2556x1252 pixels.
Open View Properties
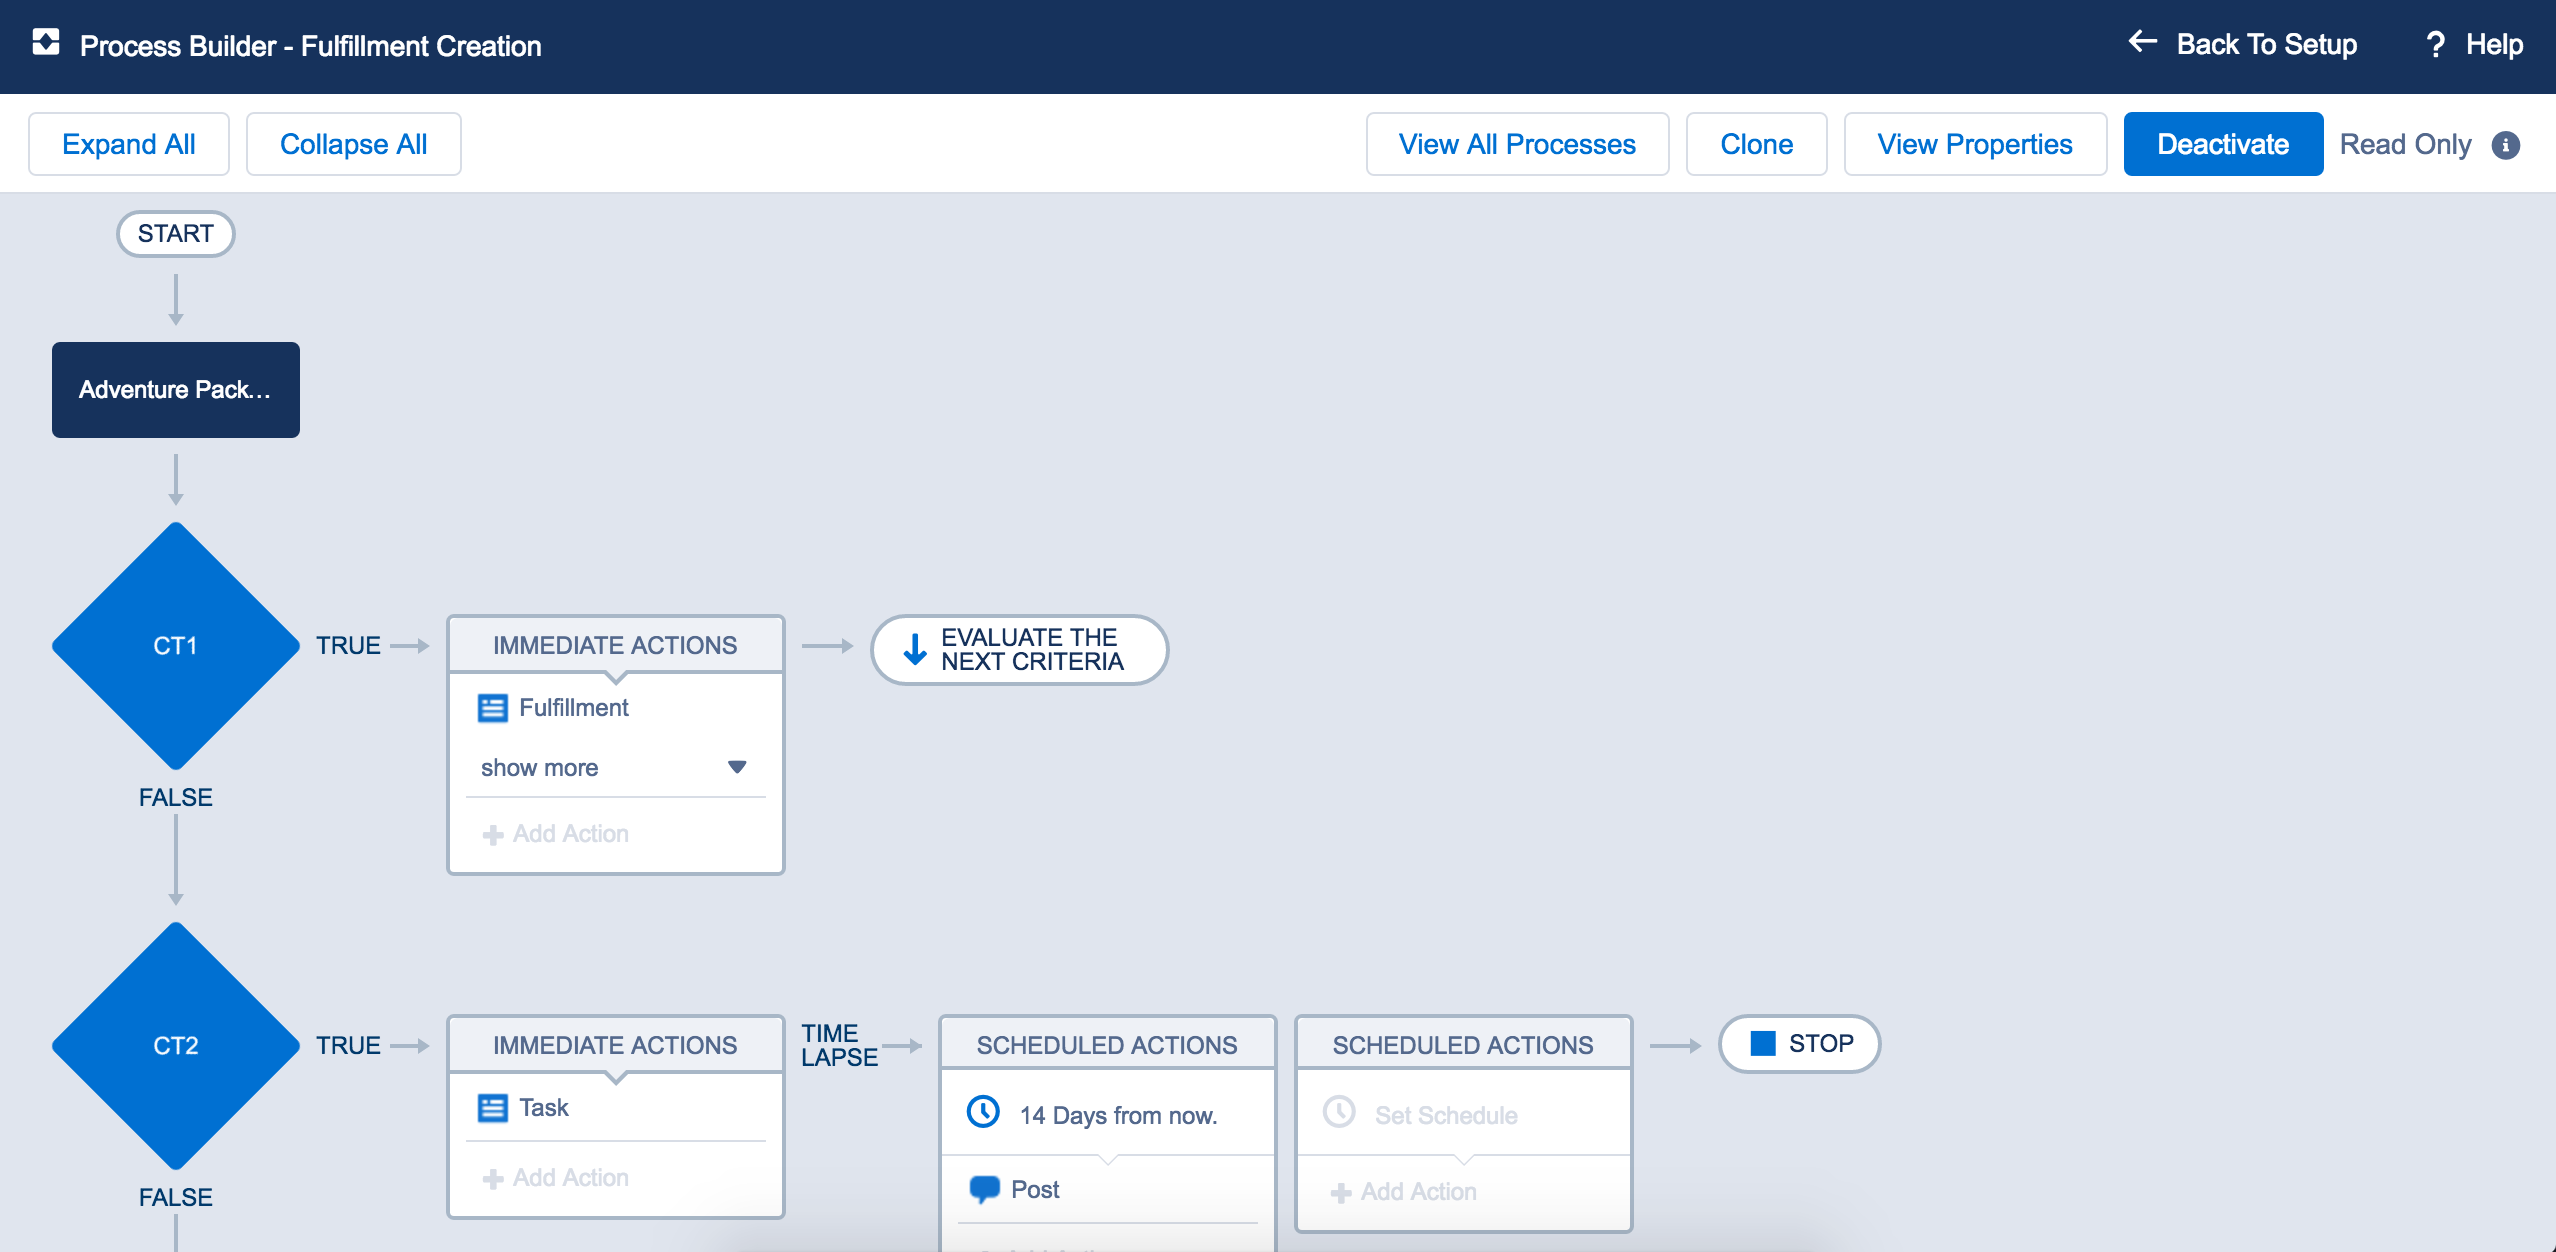pos(1974,144)
